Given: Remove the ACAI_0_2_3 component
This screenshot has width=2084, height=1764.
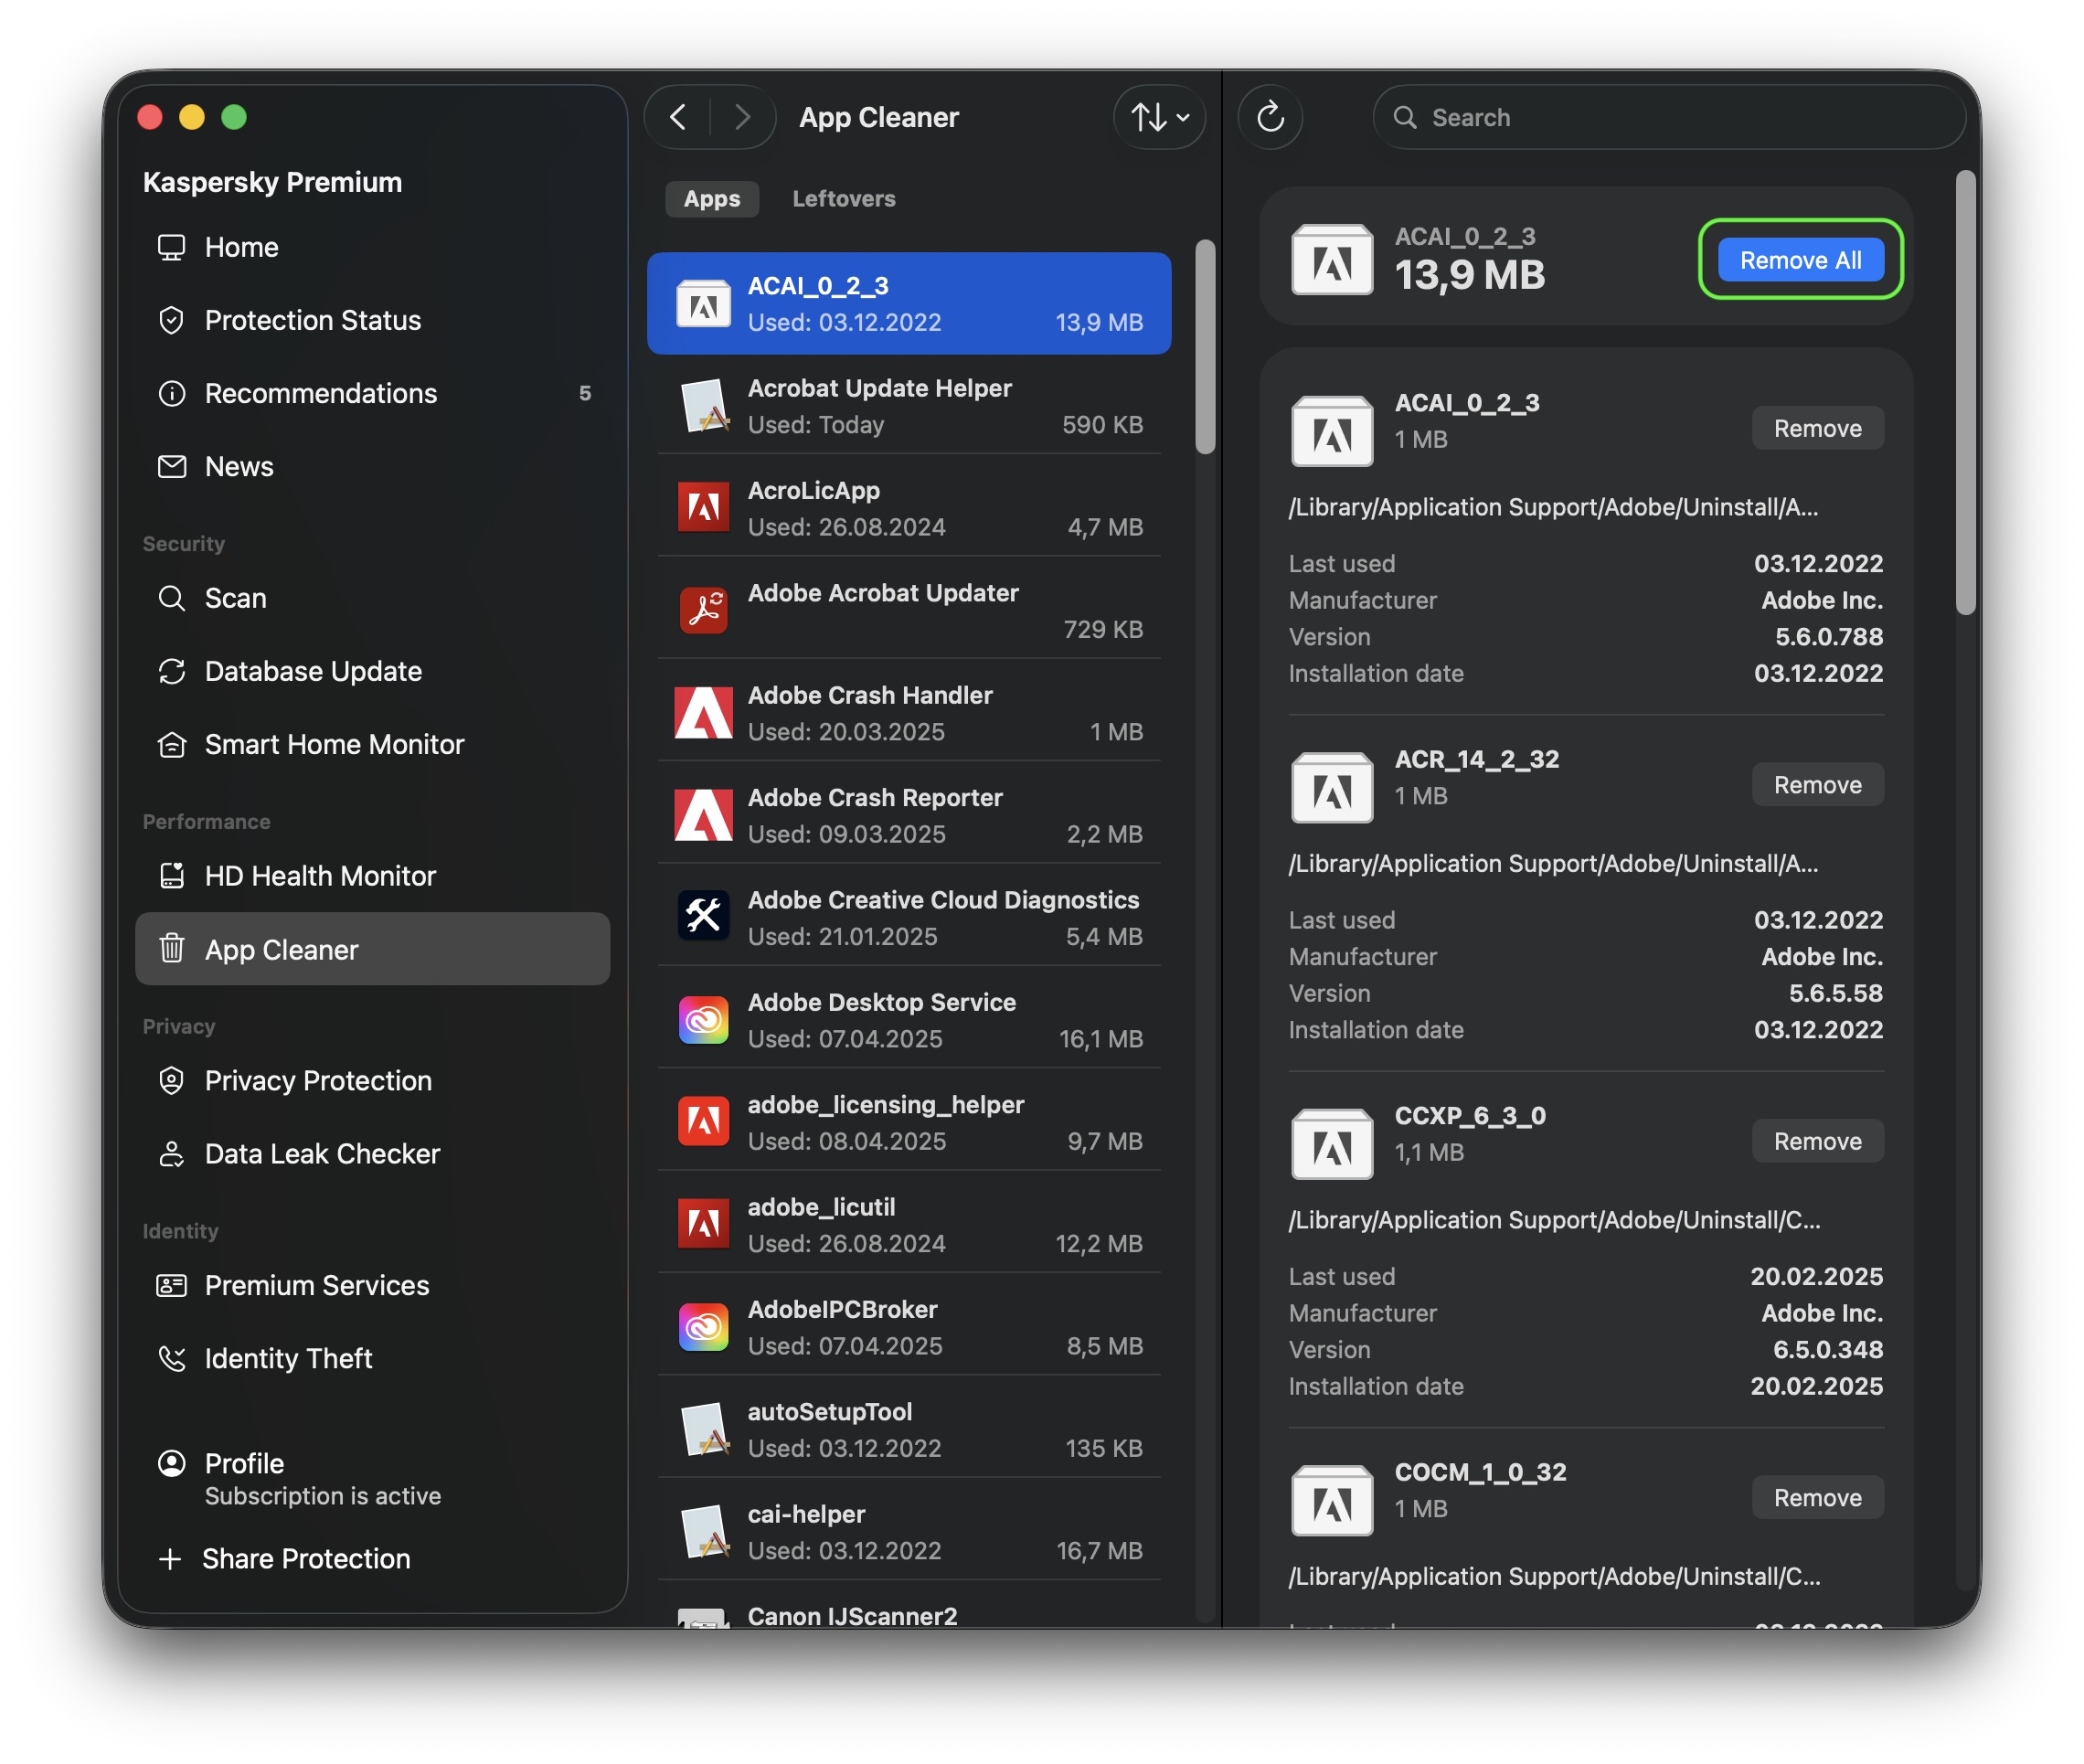Looking at the screenshot, I should pos(1816,428).
